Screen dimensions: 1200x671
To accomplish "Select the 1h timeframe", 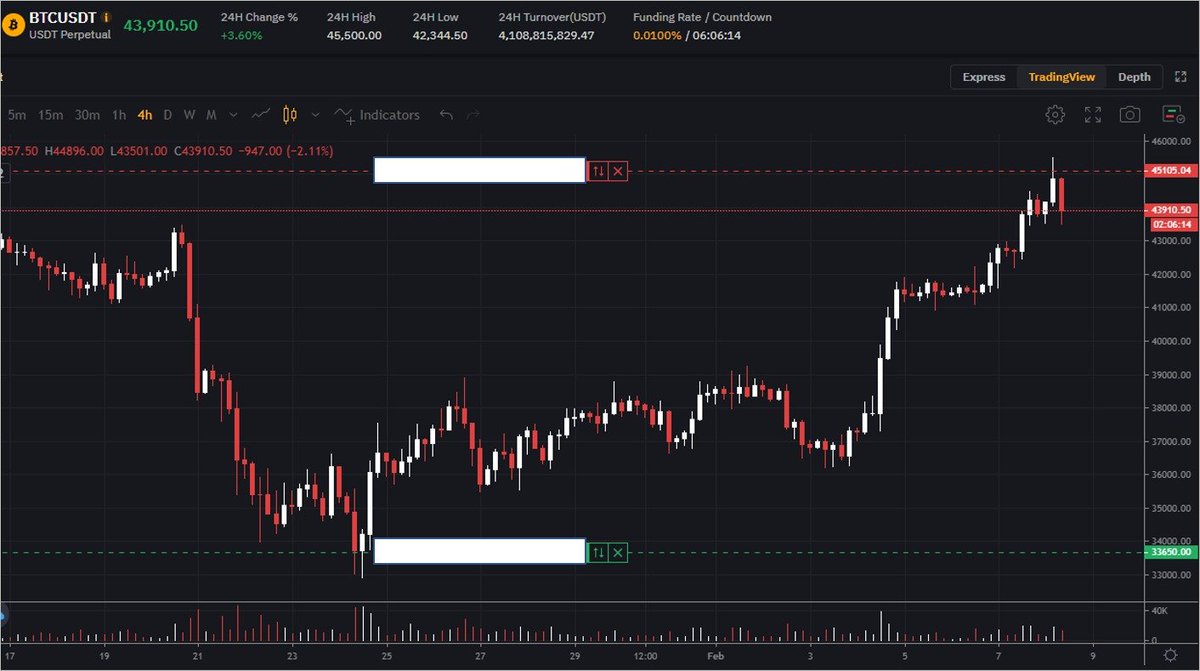I will pos(119,115).
